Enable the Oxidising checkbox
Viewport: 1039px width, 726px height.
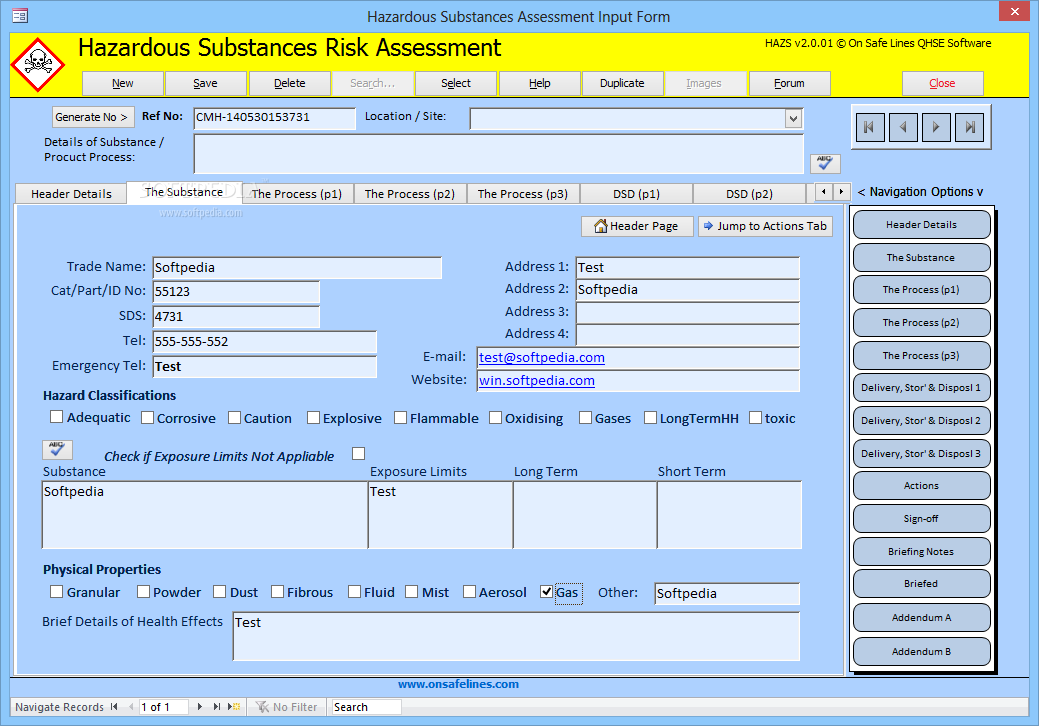(495, 417)
